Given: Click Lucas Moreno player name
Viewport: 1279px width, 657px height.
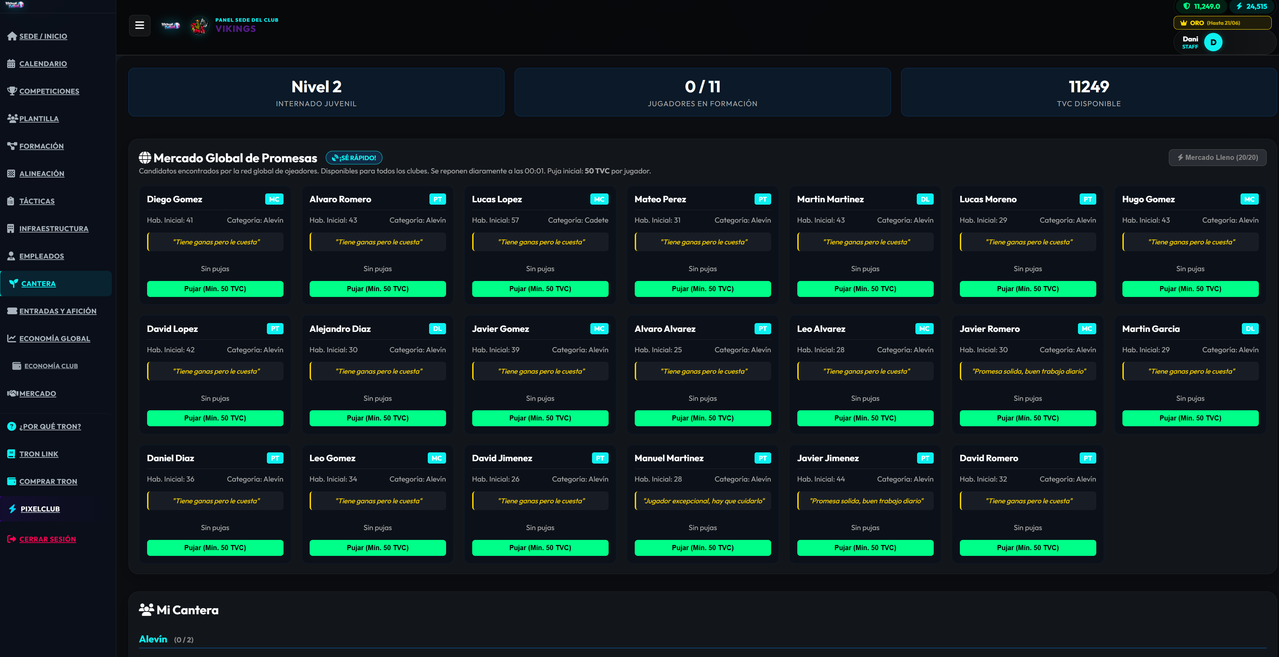Looking at the screenshot, I should (x=988, y=199).
